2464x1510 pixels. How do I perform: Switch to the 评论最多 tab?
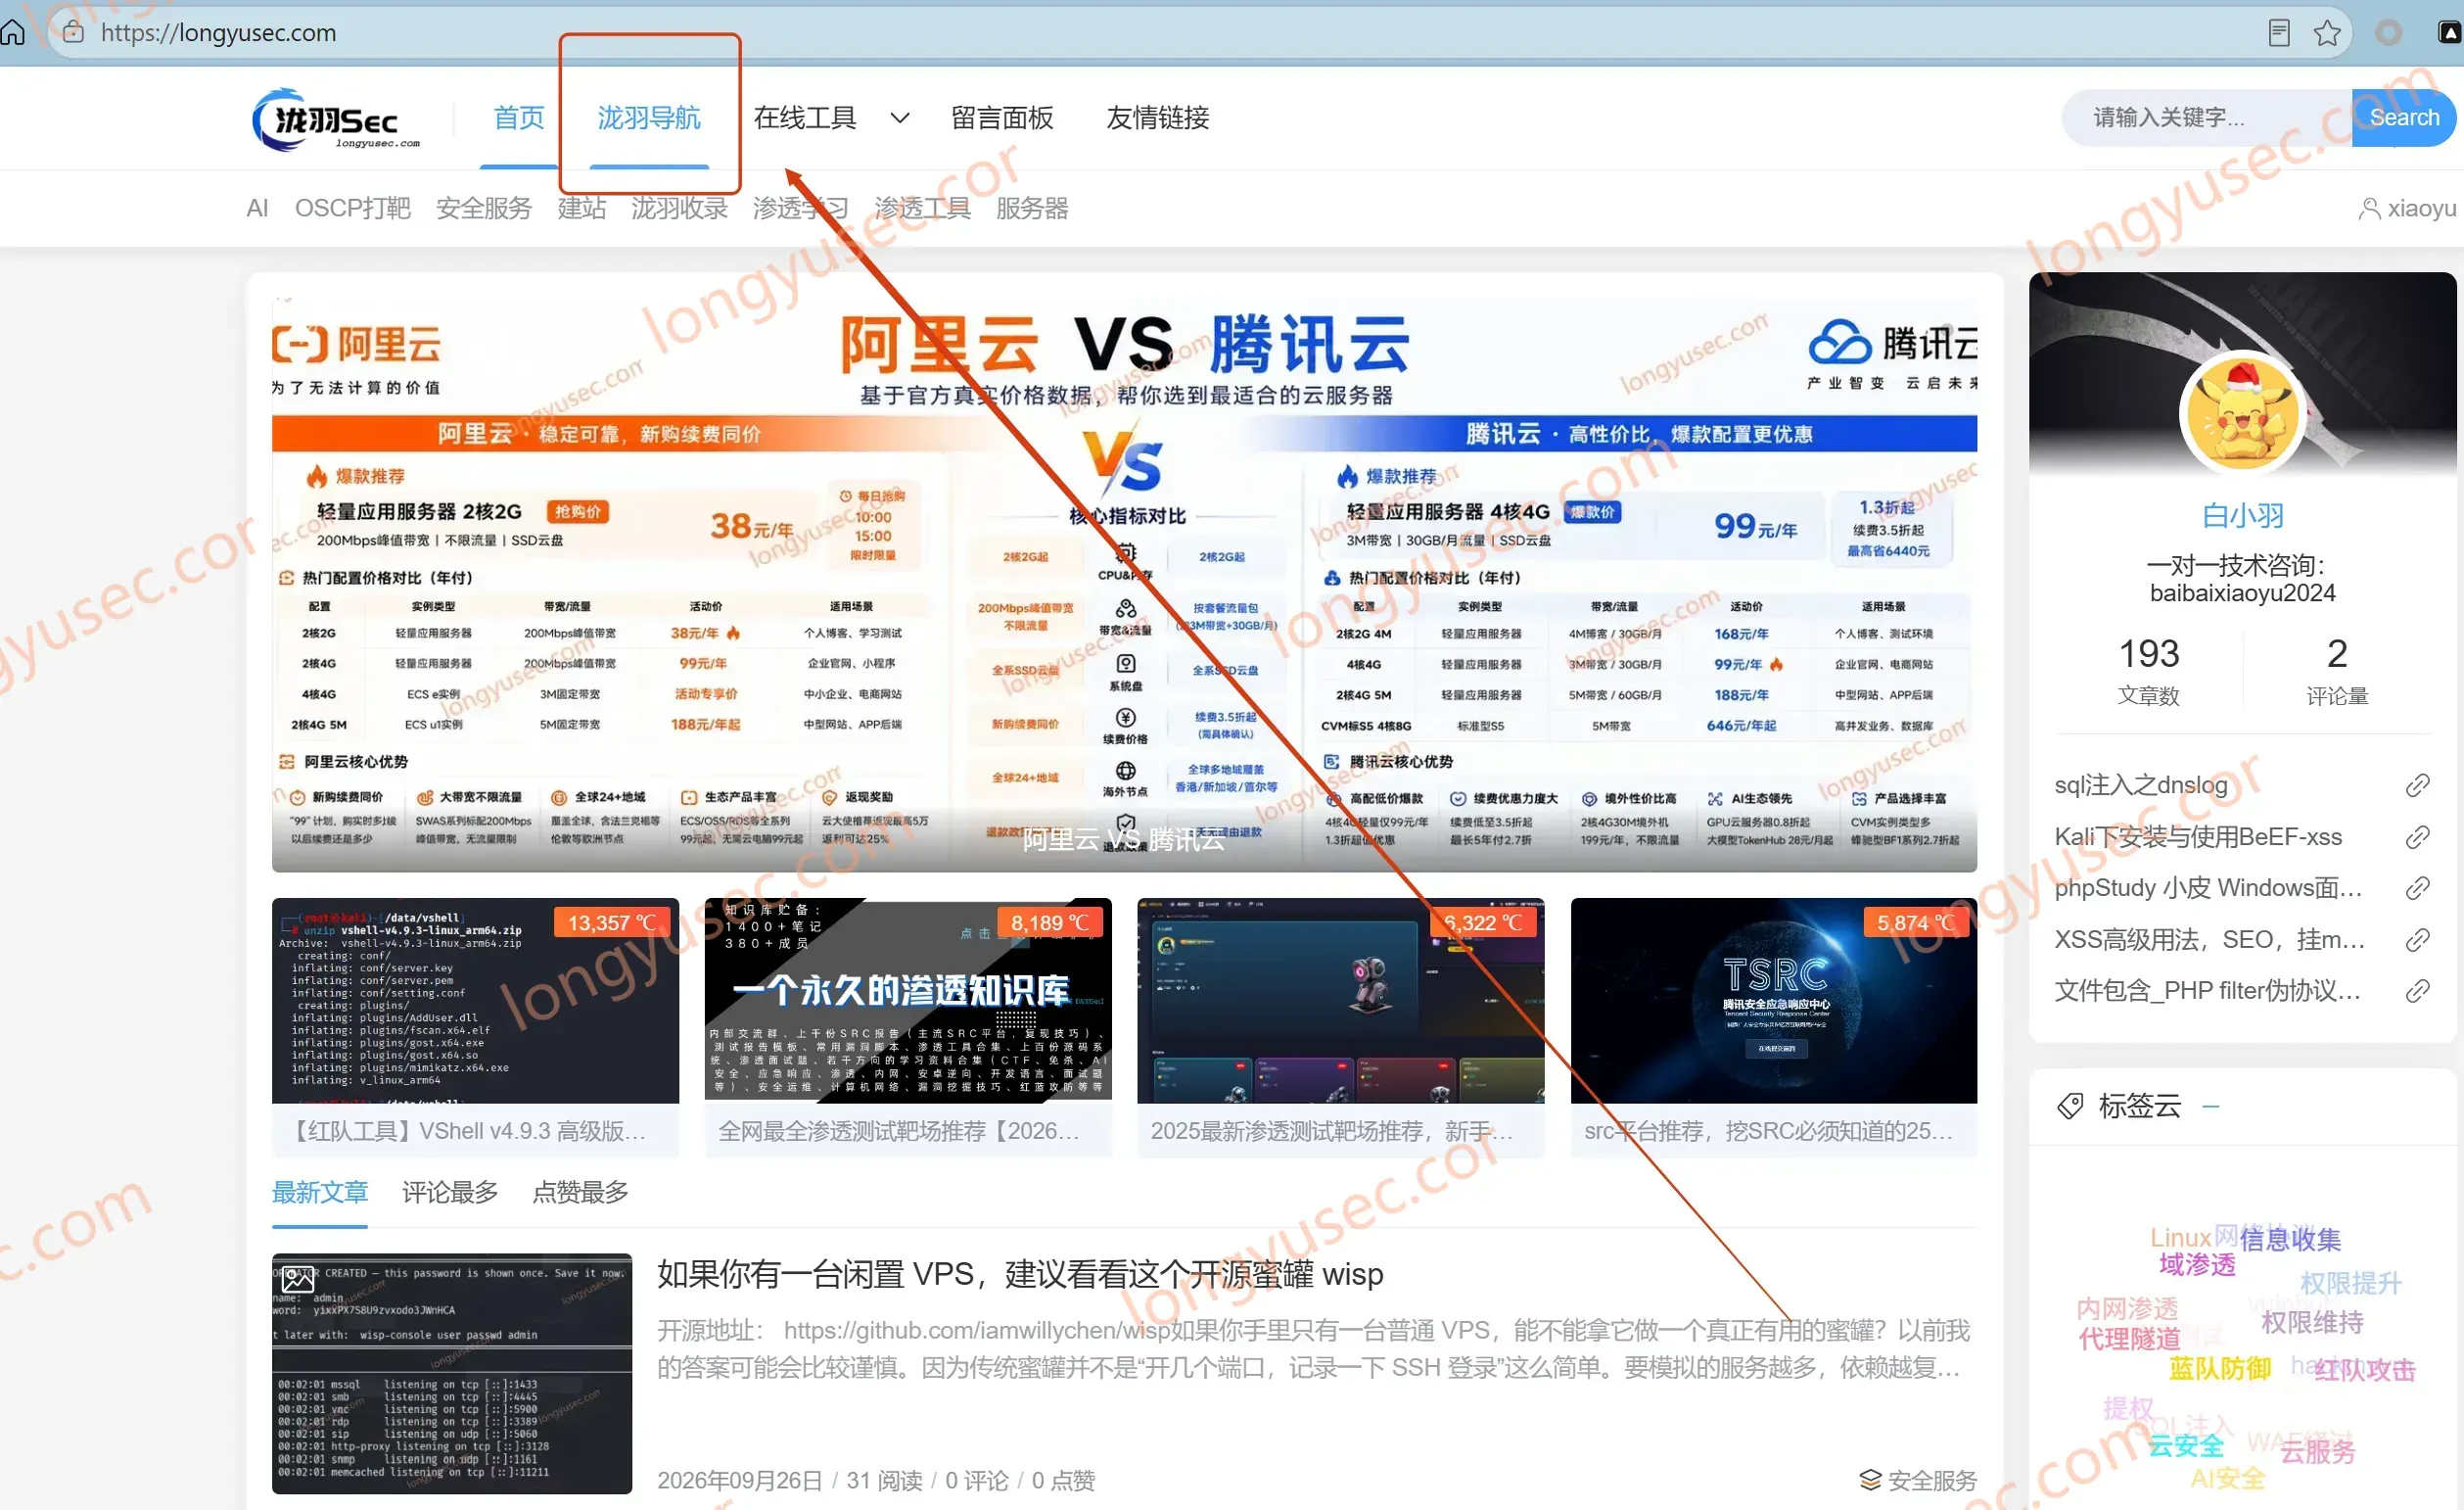(450, 1192)
